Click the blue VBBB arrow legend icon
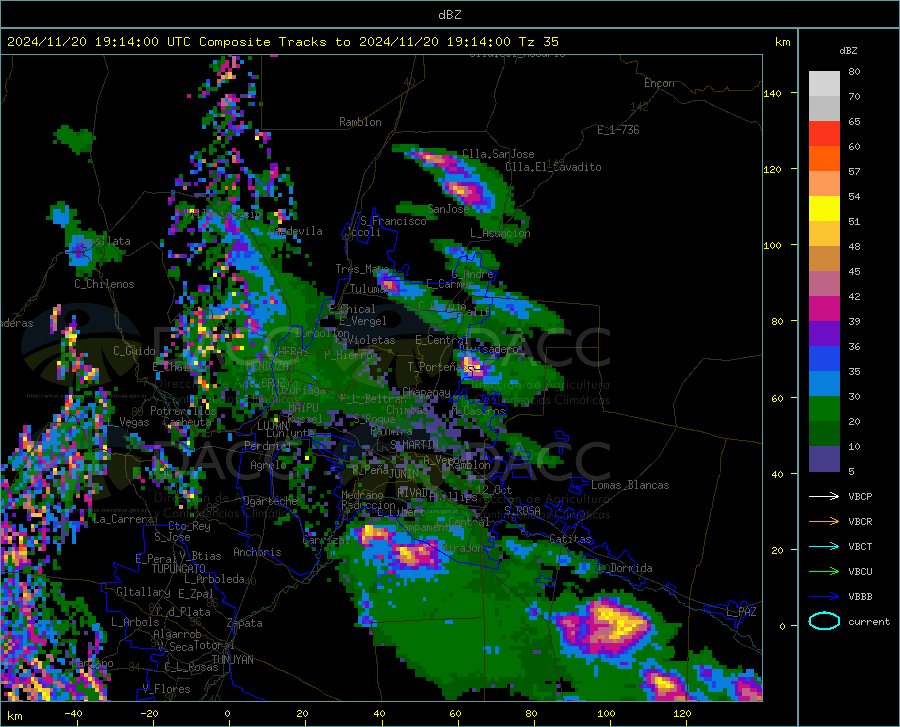The height and width of the screenshot is (727, 900). 824,596
